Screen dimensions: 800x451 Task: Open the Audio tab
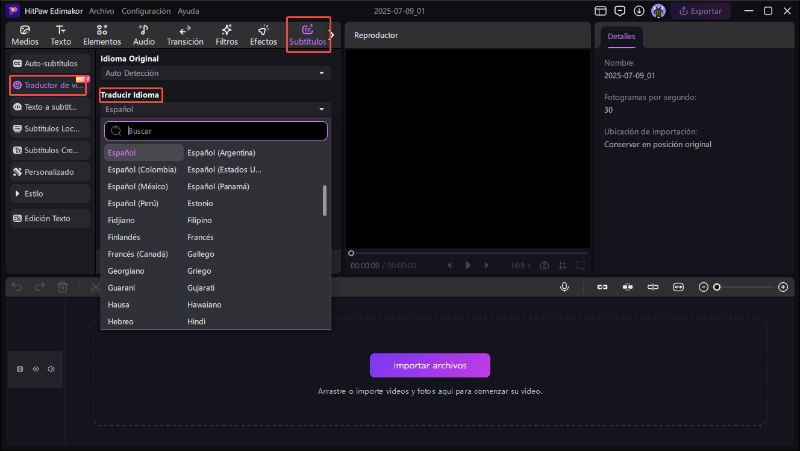point(144,35)
